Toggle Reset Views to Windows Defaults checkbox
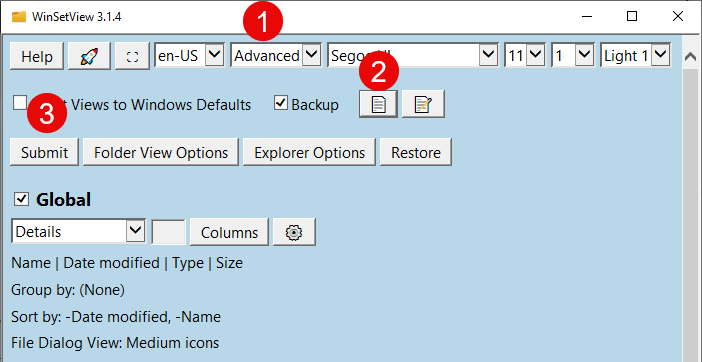The height and width of the screenshot is (362, 702). (x=20, y=102)
